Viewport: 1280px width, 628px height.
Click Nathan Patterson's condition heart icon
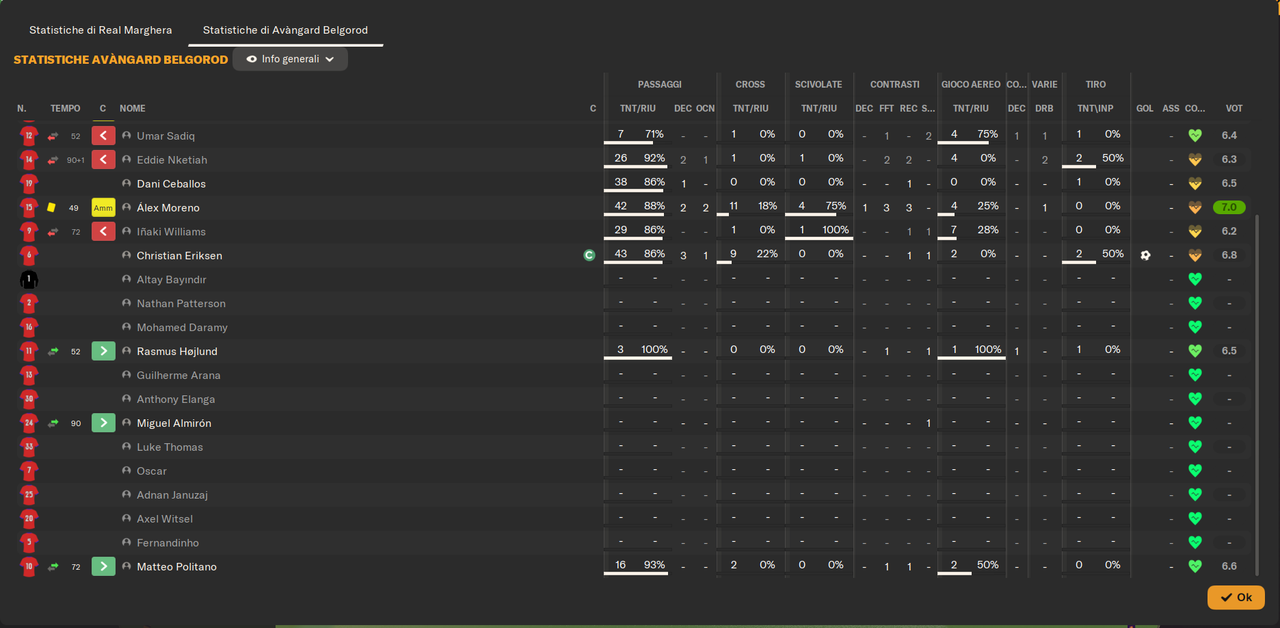pyautogui.click(x=1194, y=303)
